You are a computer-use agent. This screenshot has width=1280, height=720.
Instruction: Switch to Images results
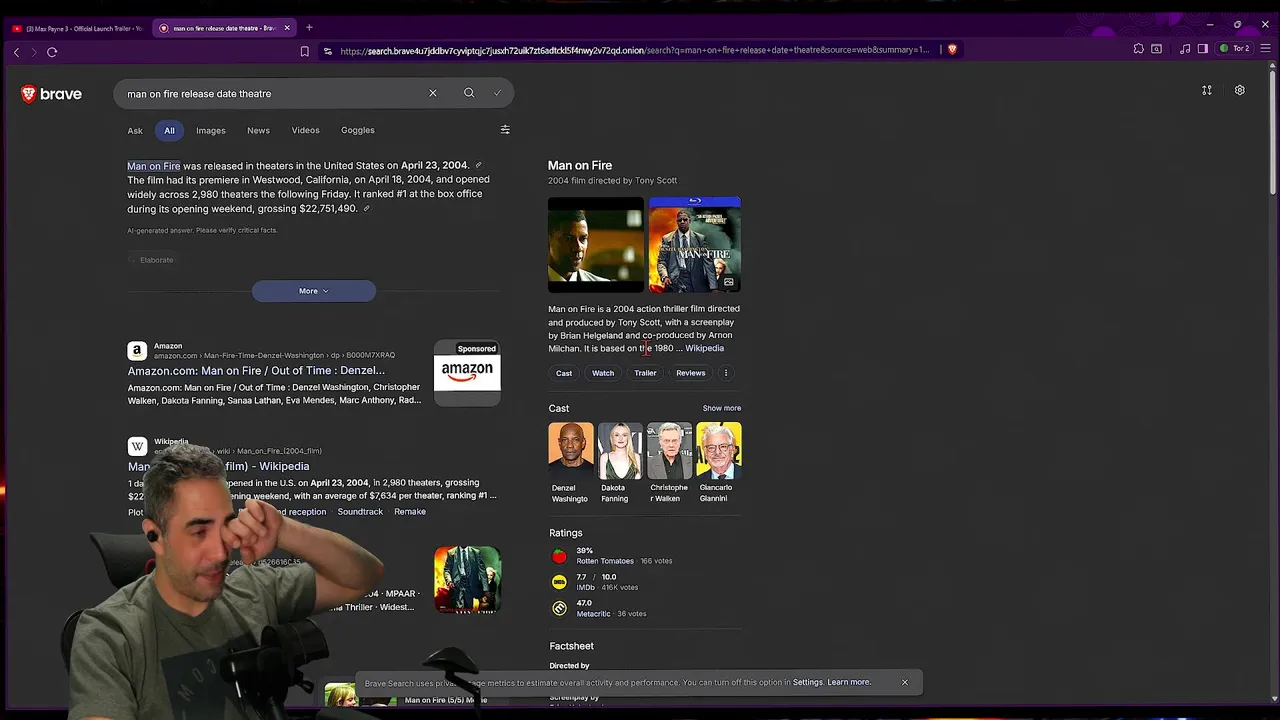point(211,130)
